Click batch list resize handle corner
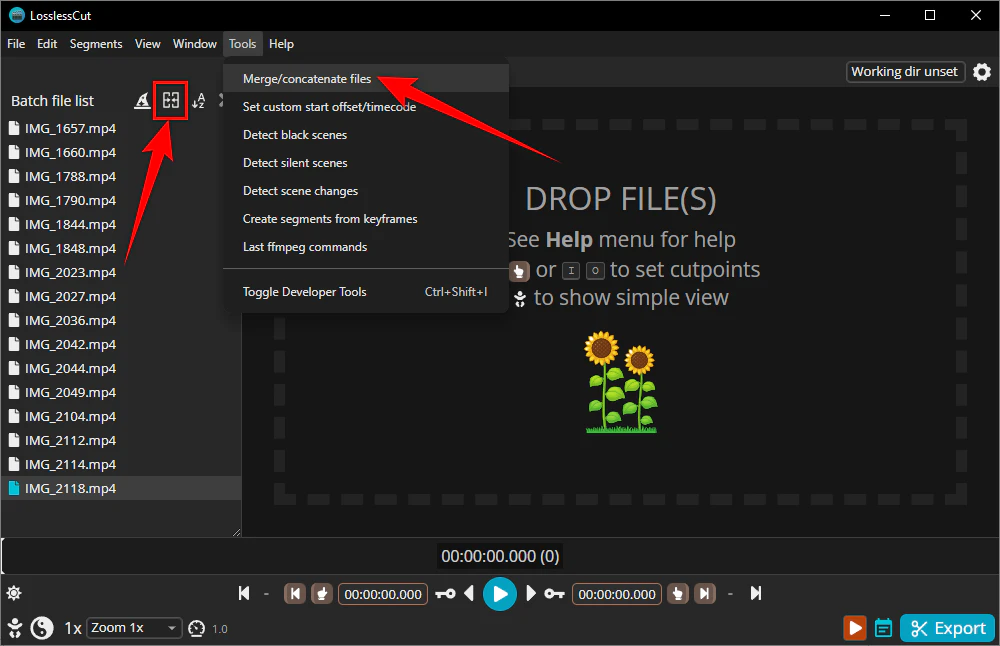The image size is (1000, 646). 237,532
